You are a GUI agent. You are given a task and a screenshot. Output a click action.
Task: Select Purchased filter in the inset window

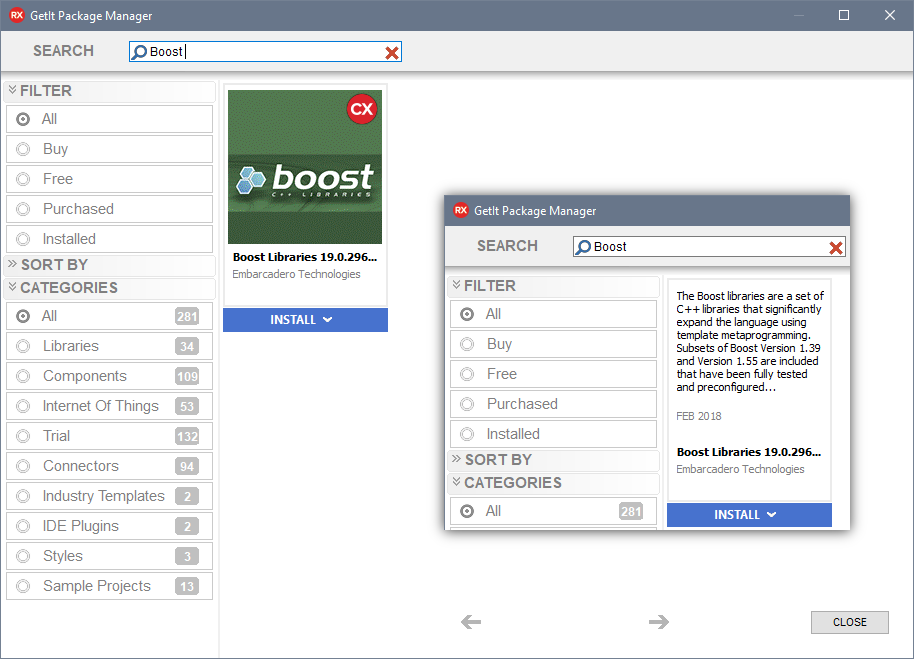[x=553, y=404]
